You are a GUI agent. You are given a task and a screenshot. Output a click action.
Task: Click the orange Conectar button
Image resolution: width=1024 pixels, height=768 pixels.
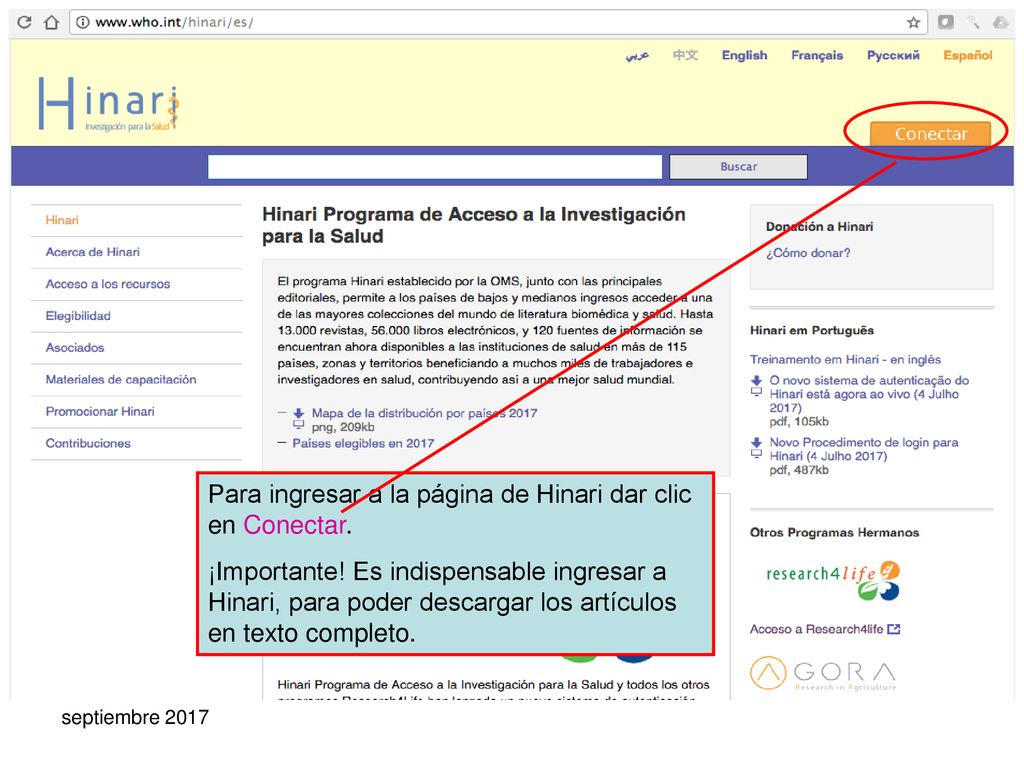click(931, 134)
